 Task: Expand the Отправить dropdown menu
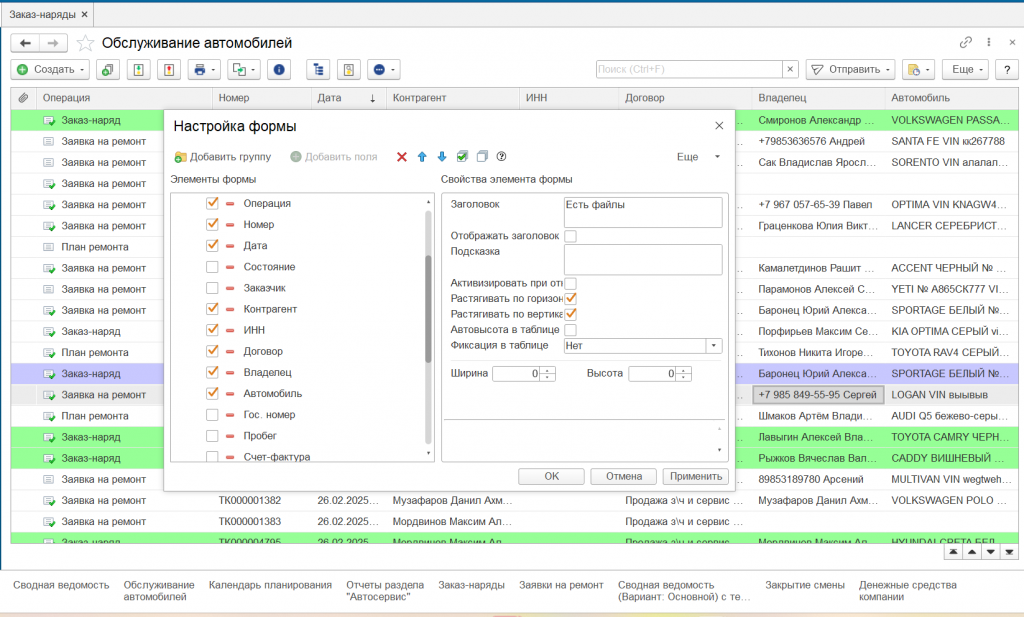coord(850,70)
